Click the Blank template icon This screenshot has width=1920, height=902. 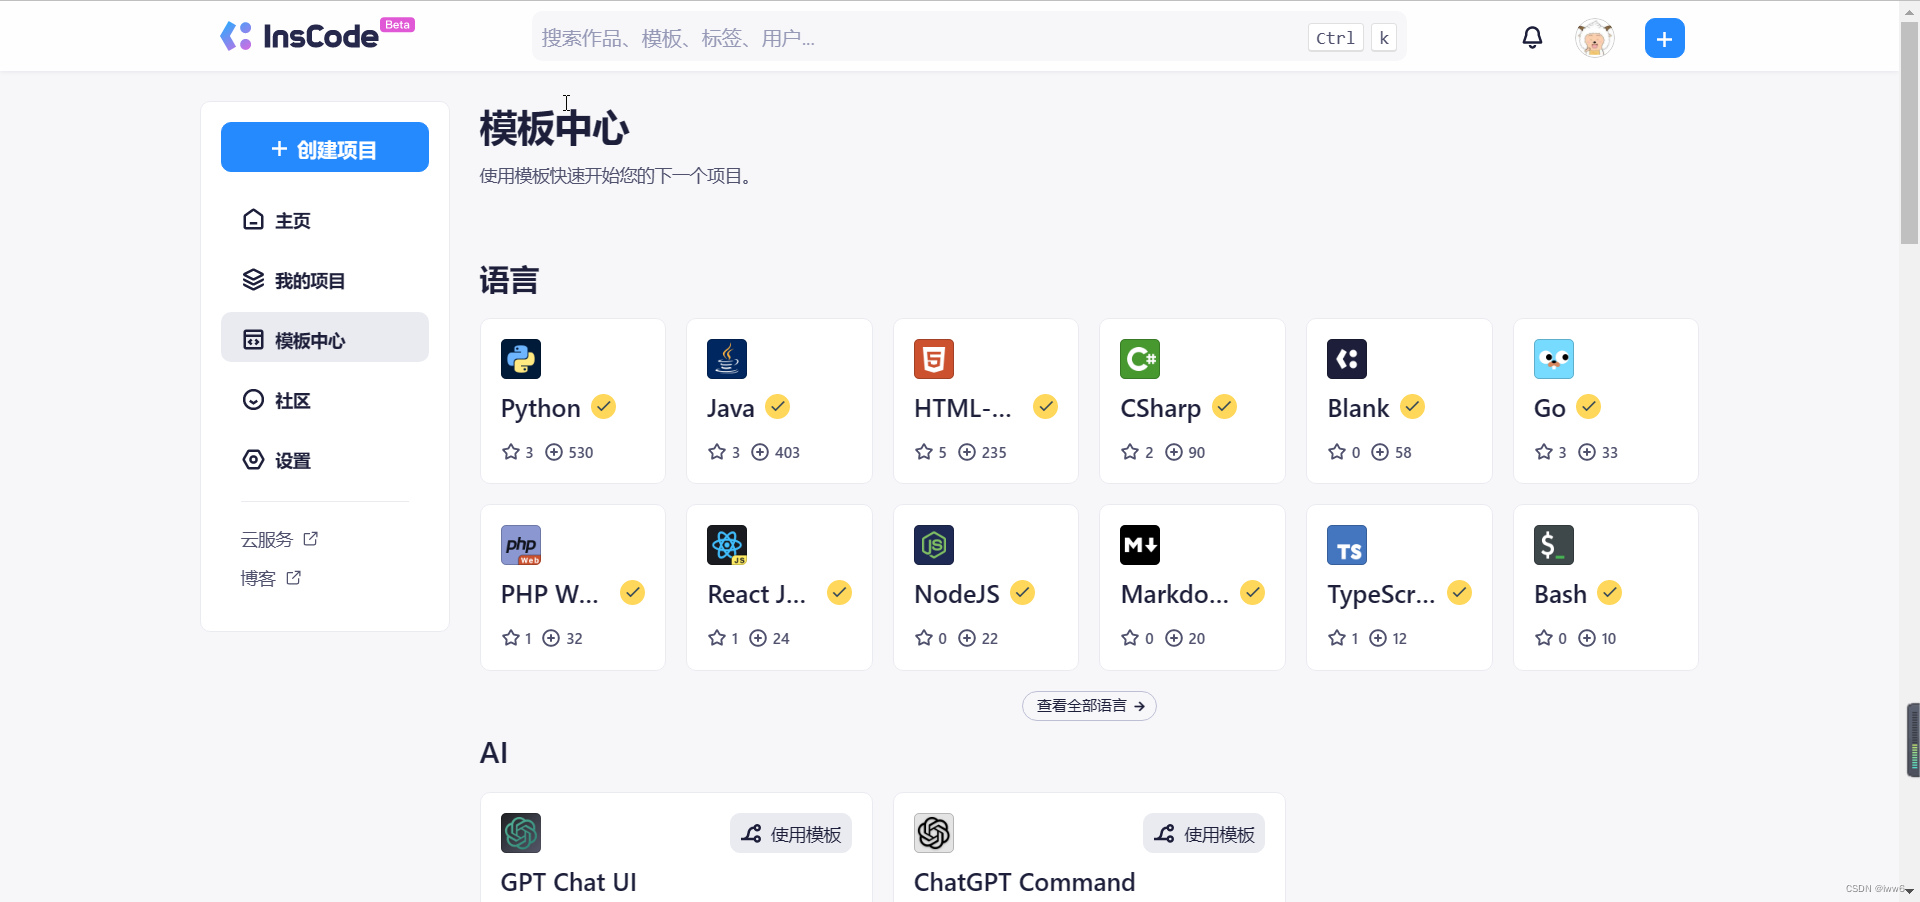click(1347, 359)
